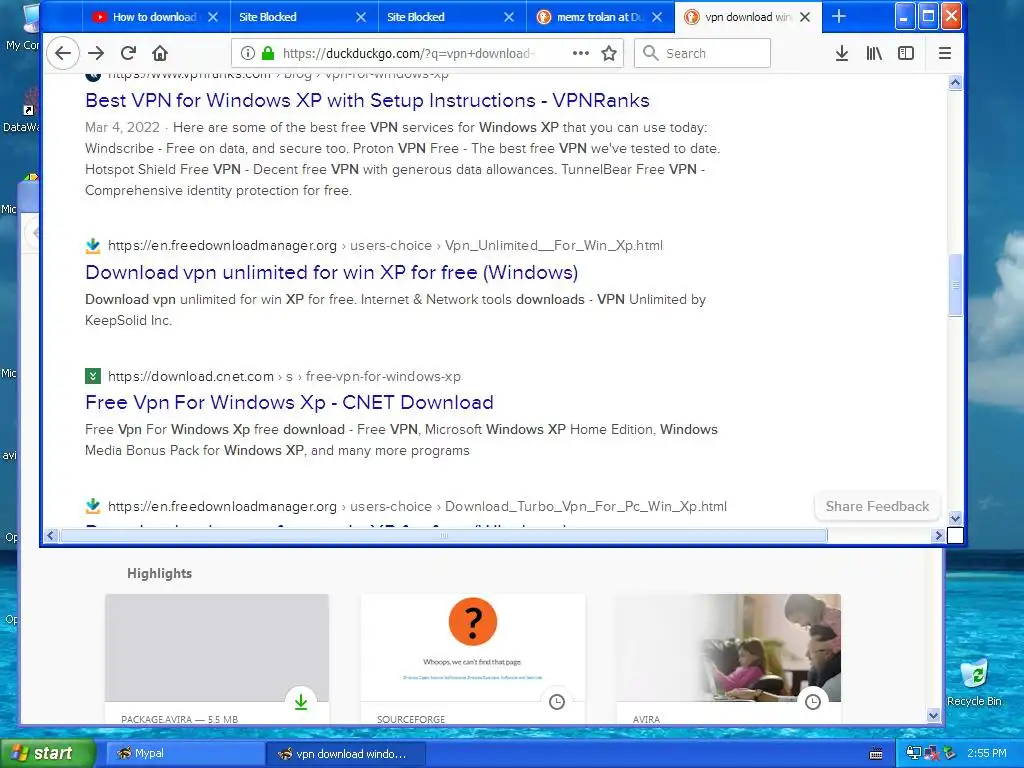Click horizontal scrollbar left arrow
The height and width of the screenshot is (768, 1024).
(51, 536)
